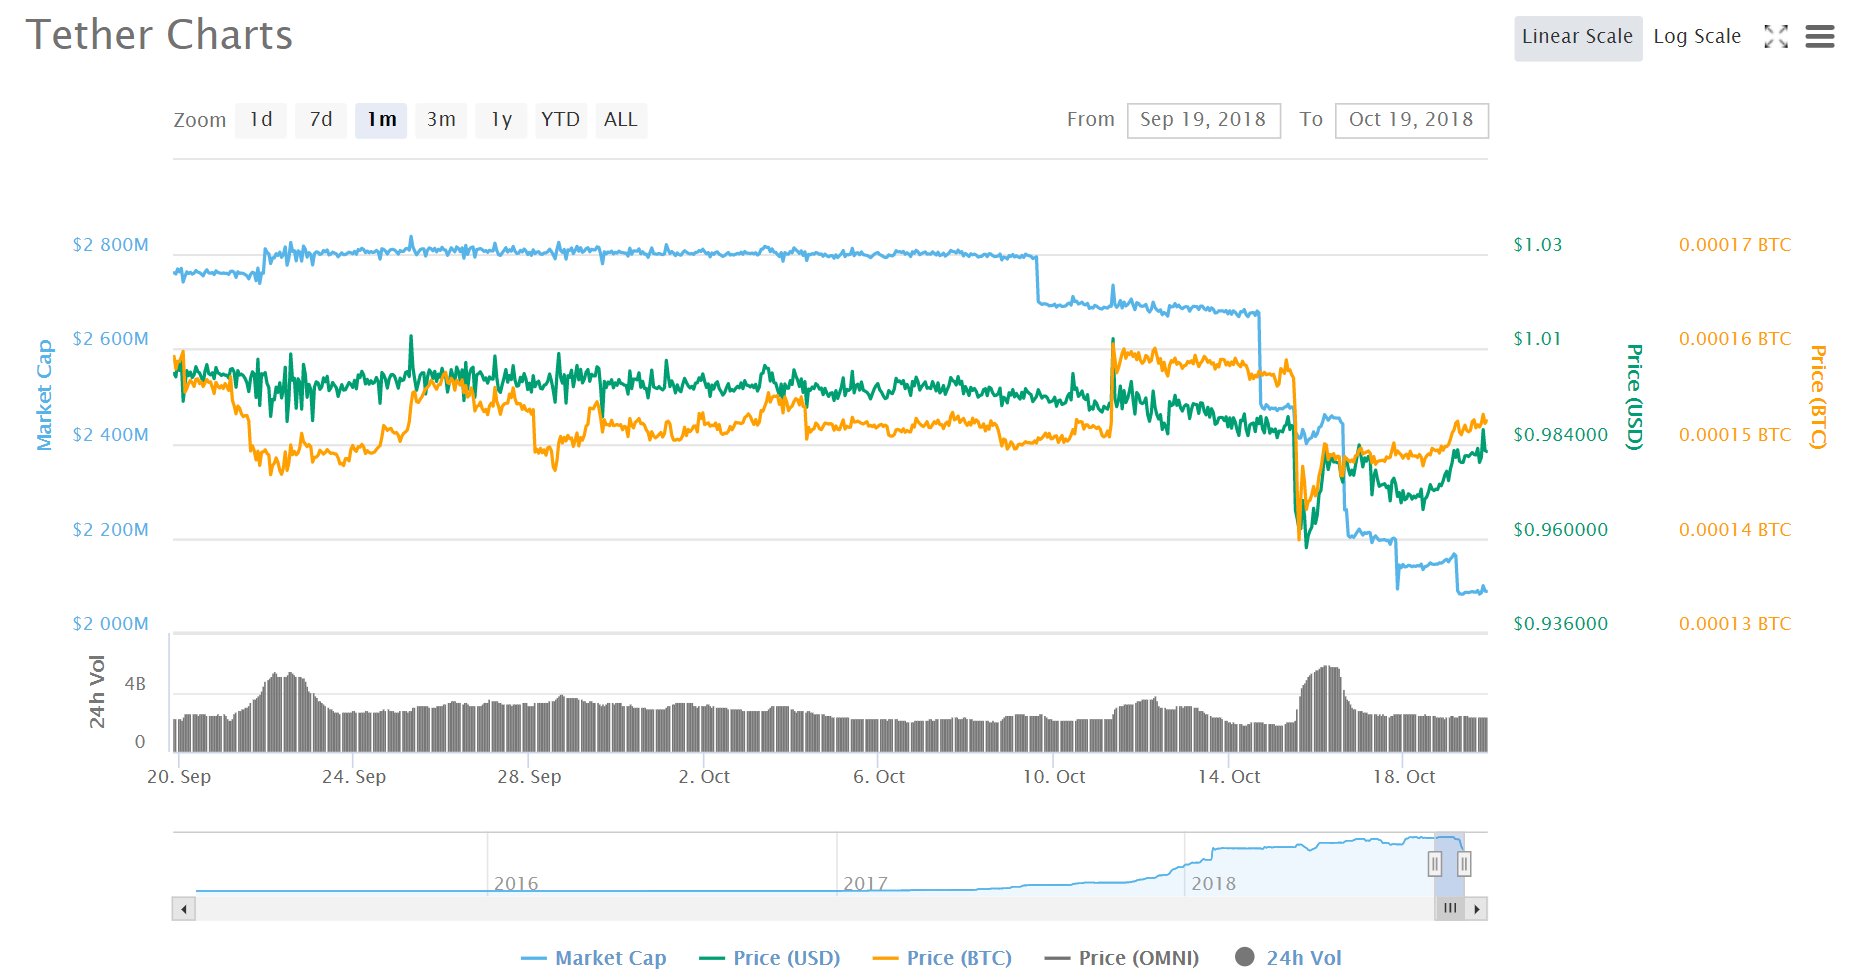This screenshot has width=1868, height=980.
Task: Click the $2 800M axis label
Action: (x=110, y=245)
